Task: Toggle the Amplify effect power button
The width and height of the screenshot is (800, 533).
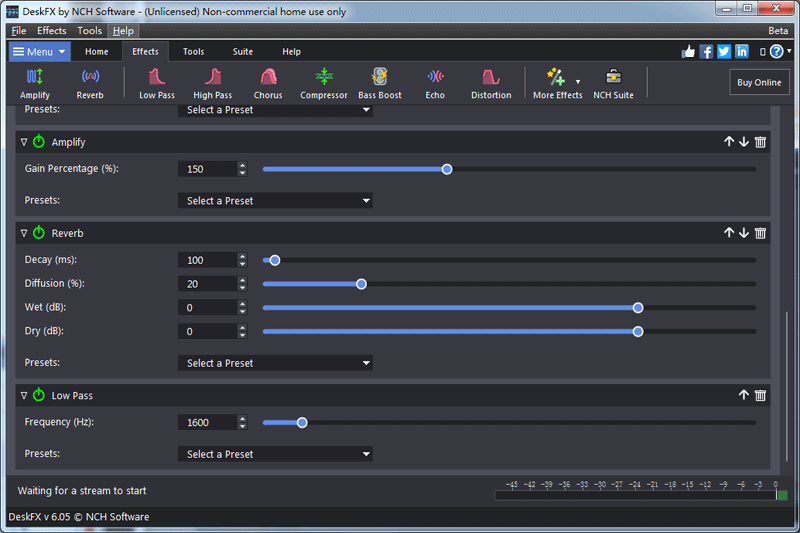Action: click(x=39, y=141)
